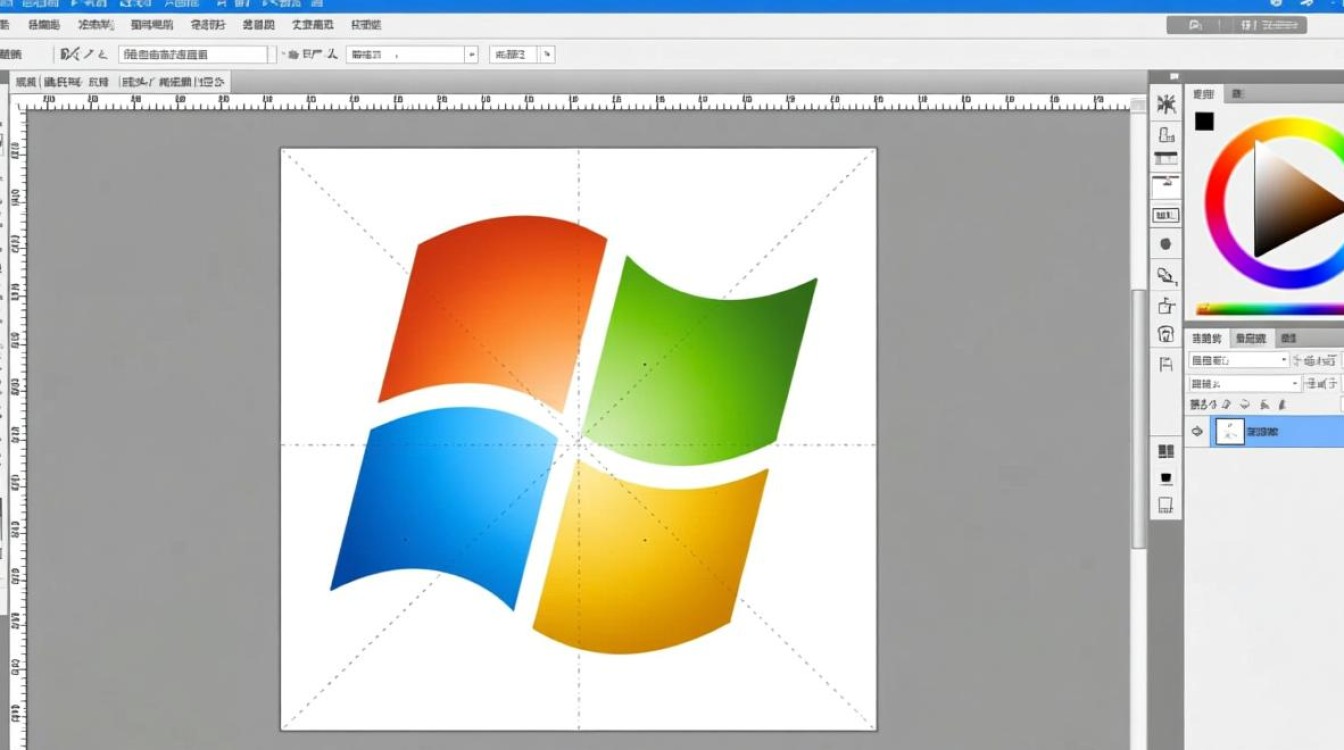1344x750 pixels.
Task: Expand the wide options bar dropdown via its arrow
Action: [471, 55]
